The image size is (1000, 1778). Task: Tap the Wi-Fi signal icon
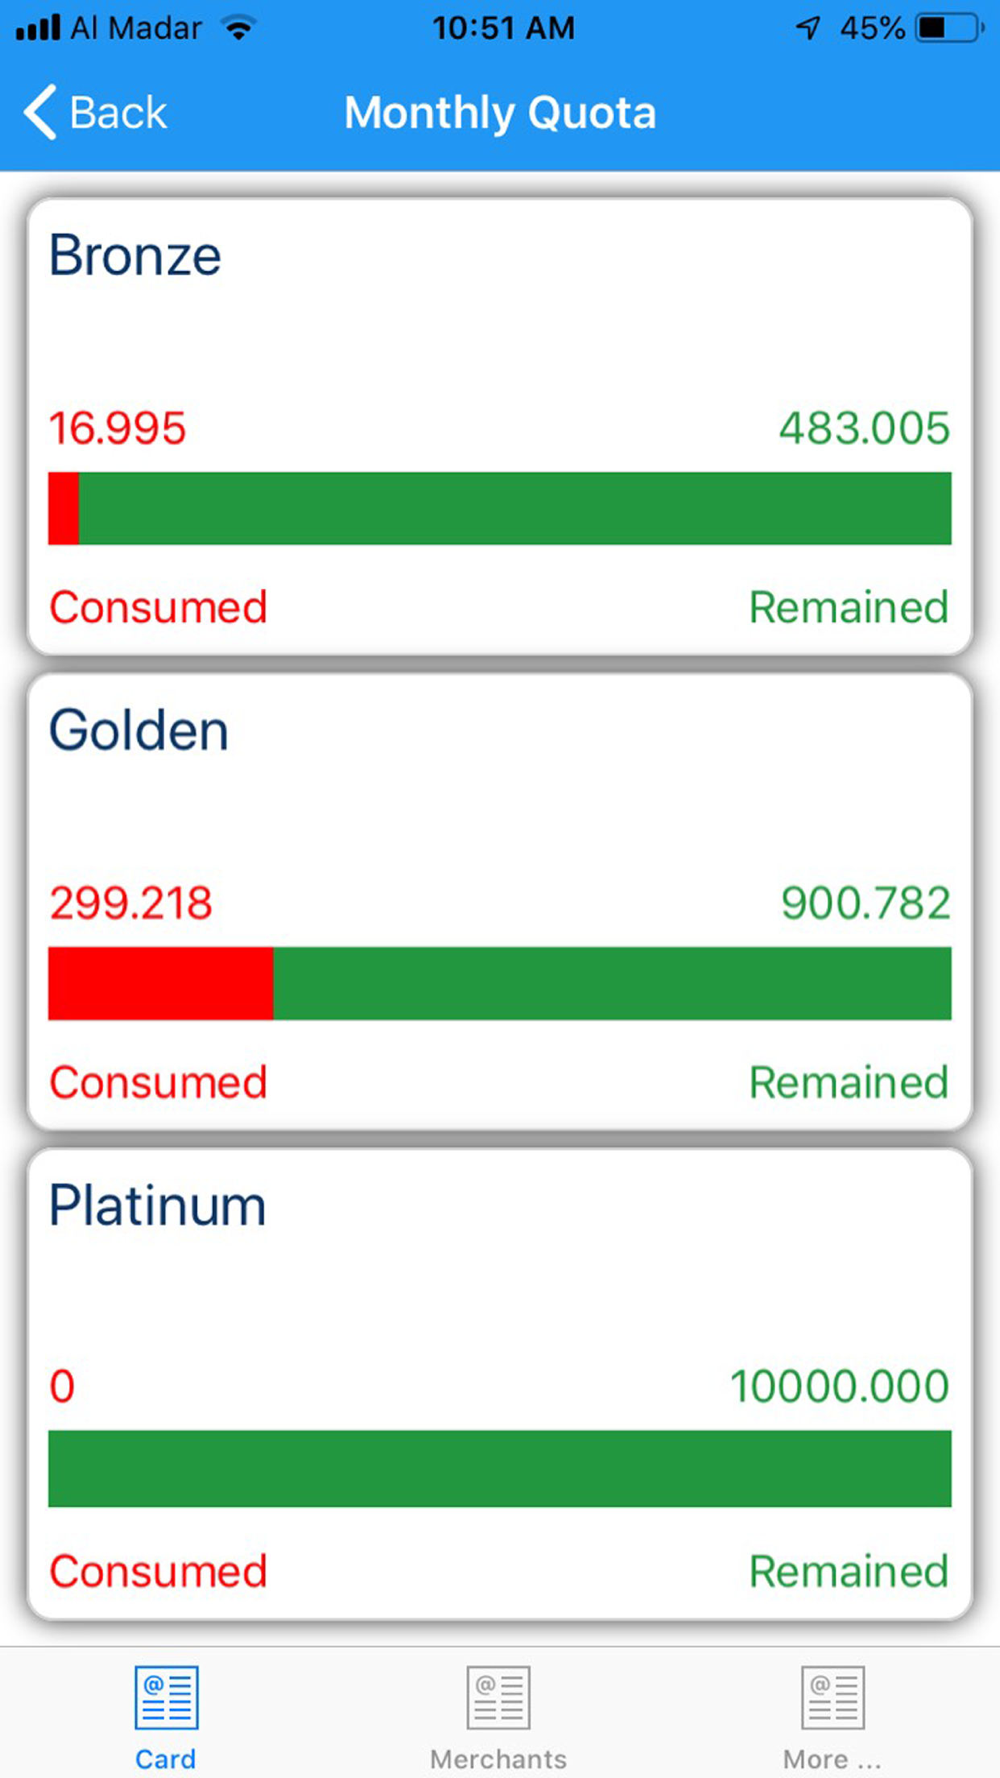pos(238,28)
